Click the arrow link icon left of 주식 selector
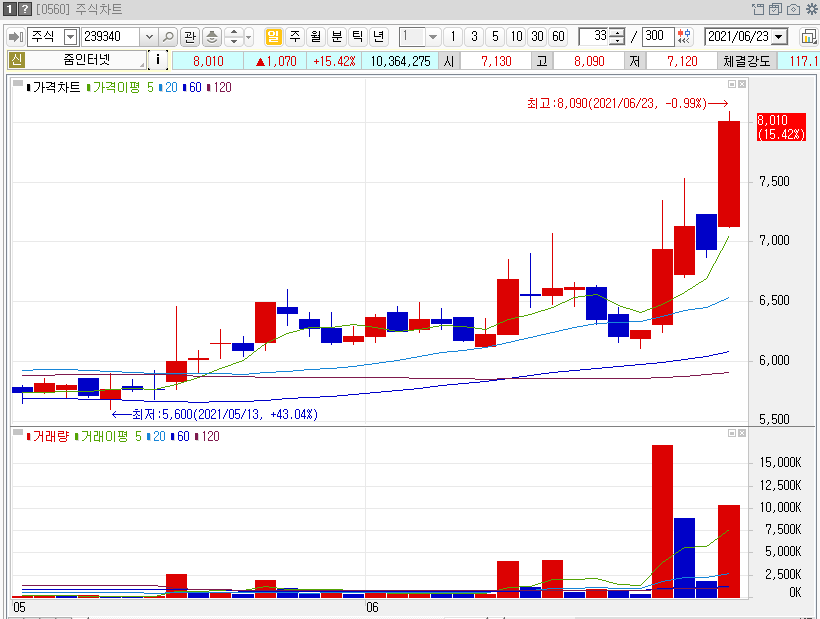The image size is (820, 619). (x=16, y=37)
